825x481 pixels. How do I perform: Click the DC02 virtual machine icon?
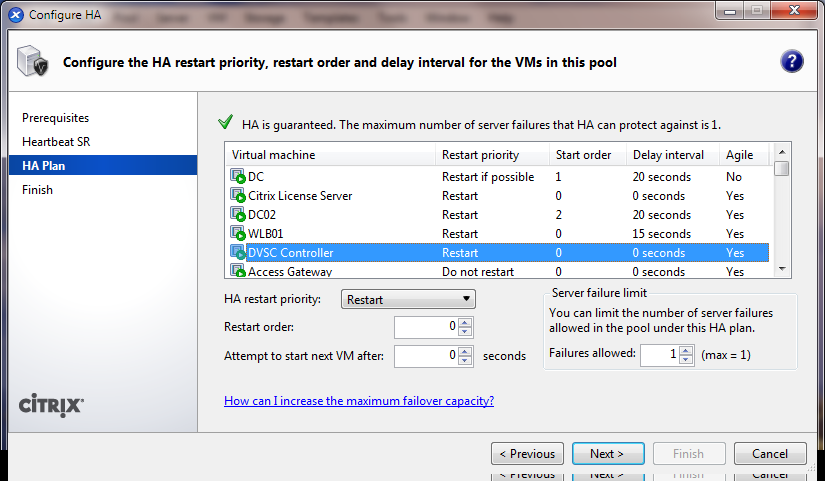[238, 215]
